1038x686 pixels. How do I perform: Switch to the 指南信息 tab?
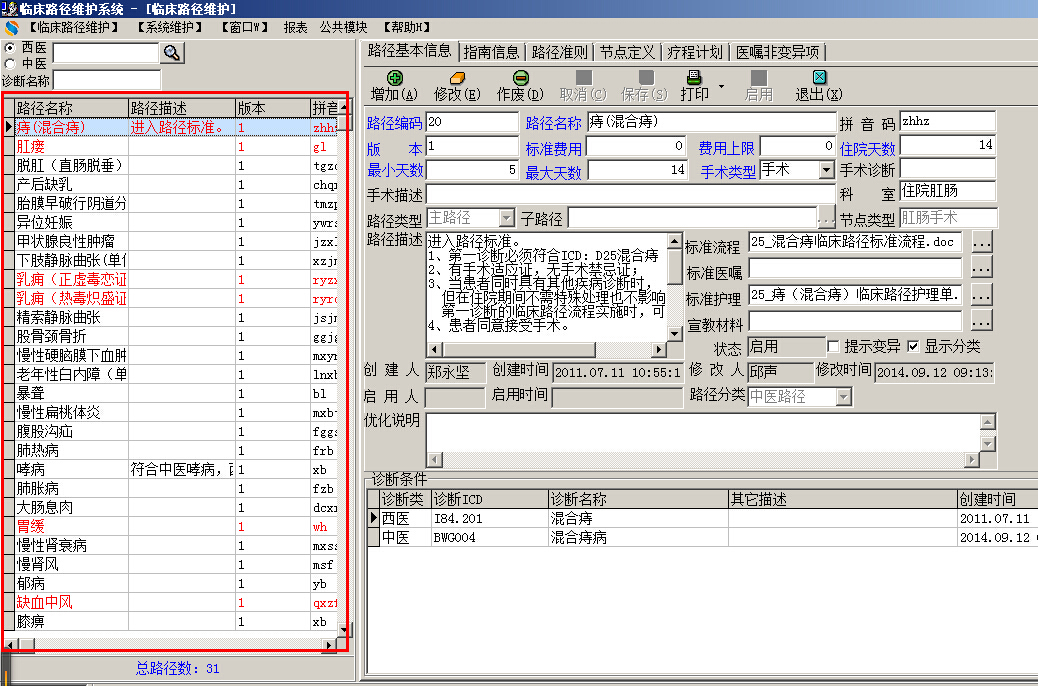tap(491, 52)
